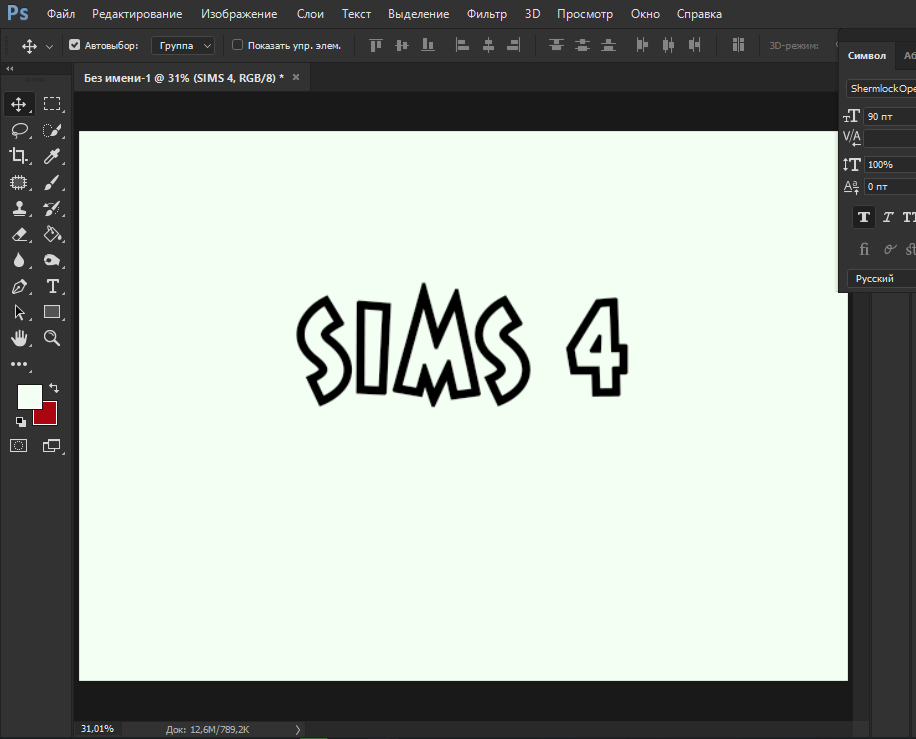Swap foreground and background colors
Viewport: 916px width, 739px height.
(54, 387)
